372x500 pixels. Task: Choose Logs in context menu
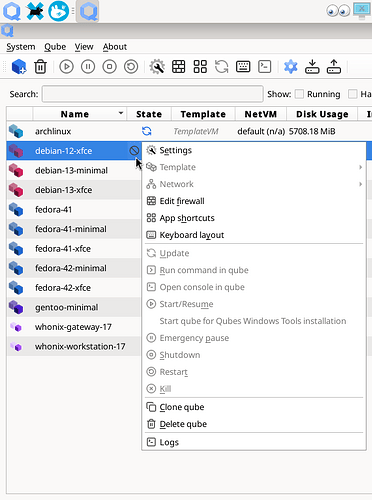[254, 442]
